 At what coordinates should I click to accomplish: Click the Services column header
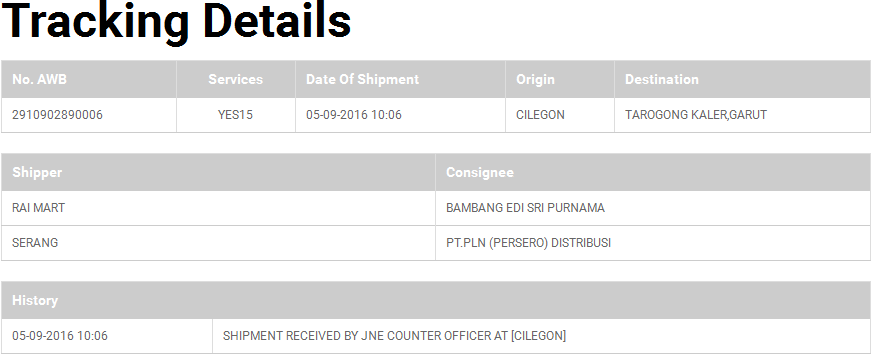coord(235,79)
